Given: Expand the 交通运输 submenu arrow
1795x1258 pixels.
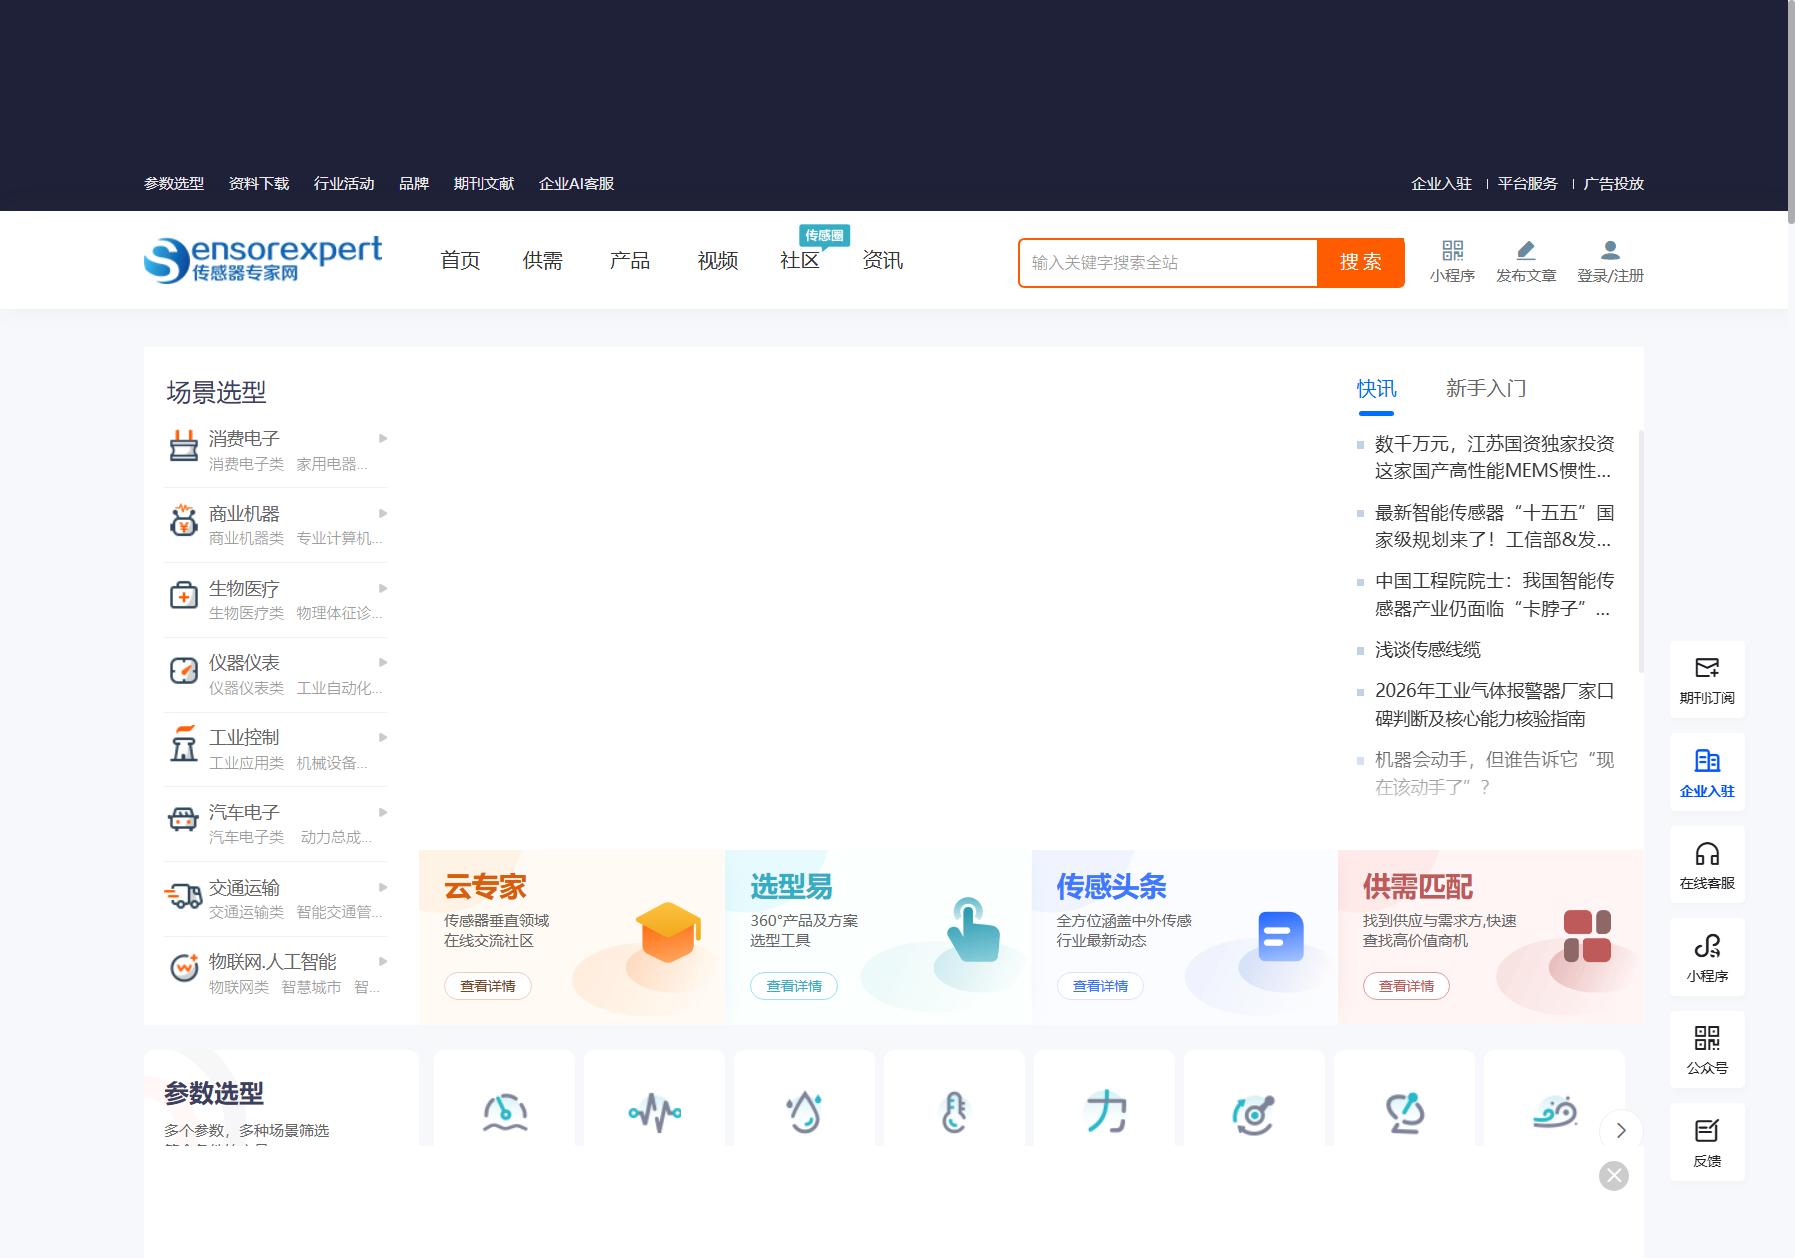Looking at the screenshot, I should (x=383, y=887).
